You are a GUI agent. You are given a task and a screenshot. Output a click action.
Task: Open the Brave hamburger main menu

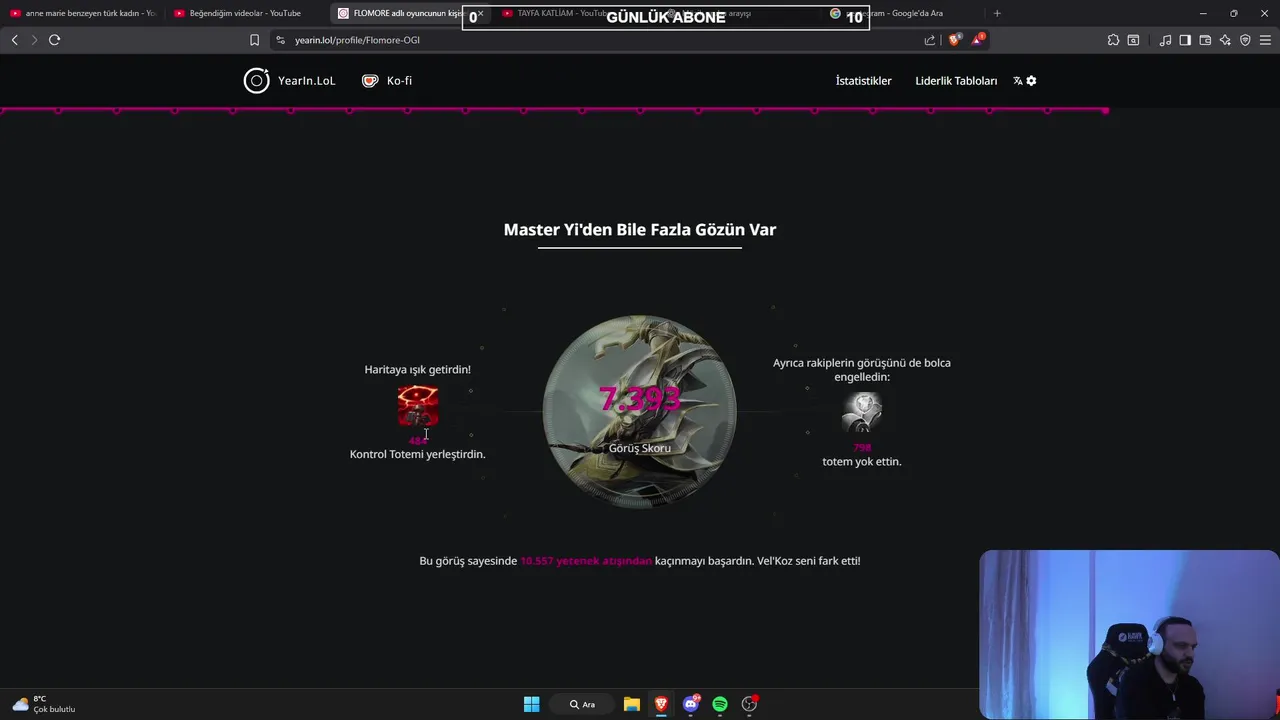(x=1265, y=40)
